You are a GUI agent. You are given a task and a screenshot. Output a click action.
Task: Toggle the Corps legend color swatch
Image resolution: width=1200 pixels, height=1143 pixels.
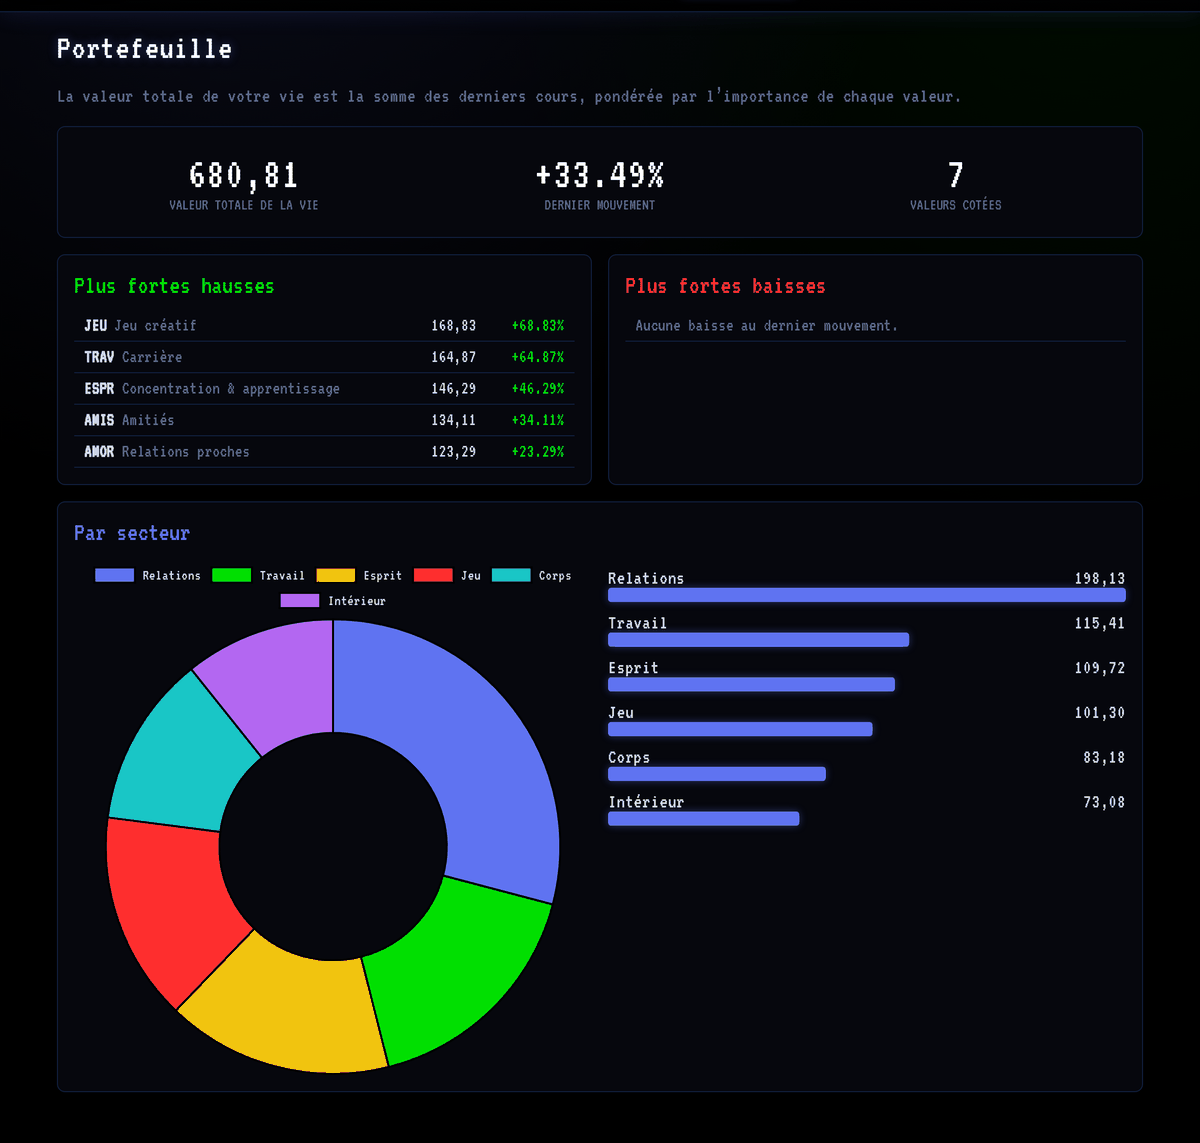click(511, 575)
